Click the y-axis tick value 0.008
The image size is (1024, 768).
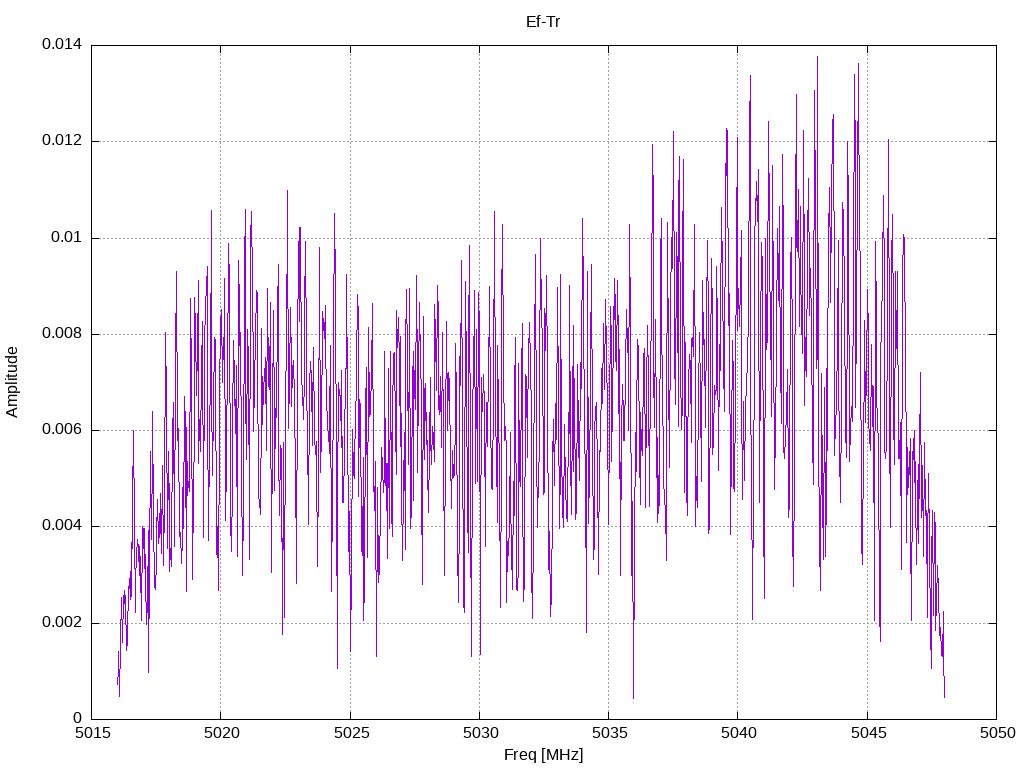62,334
